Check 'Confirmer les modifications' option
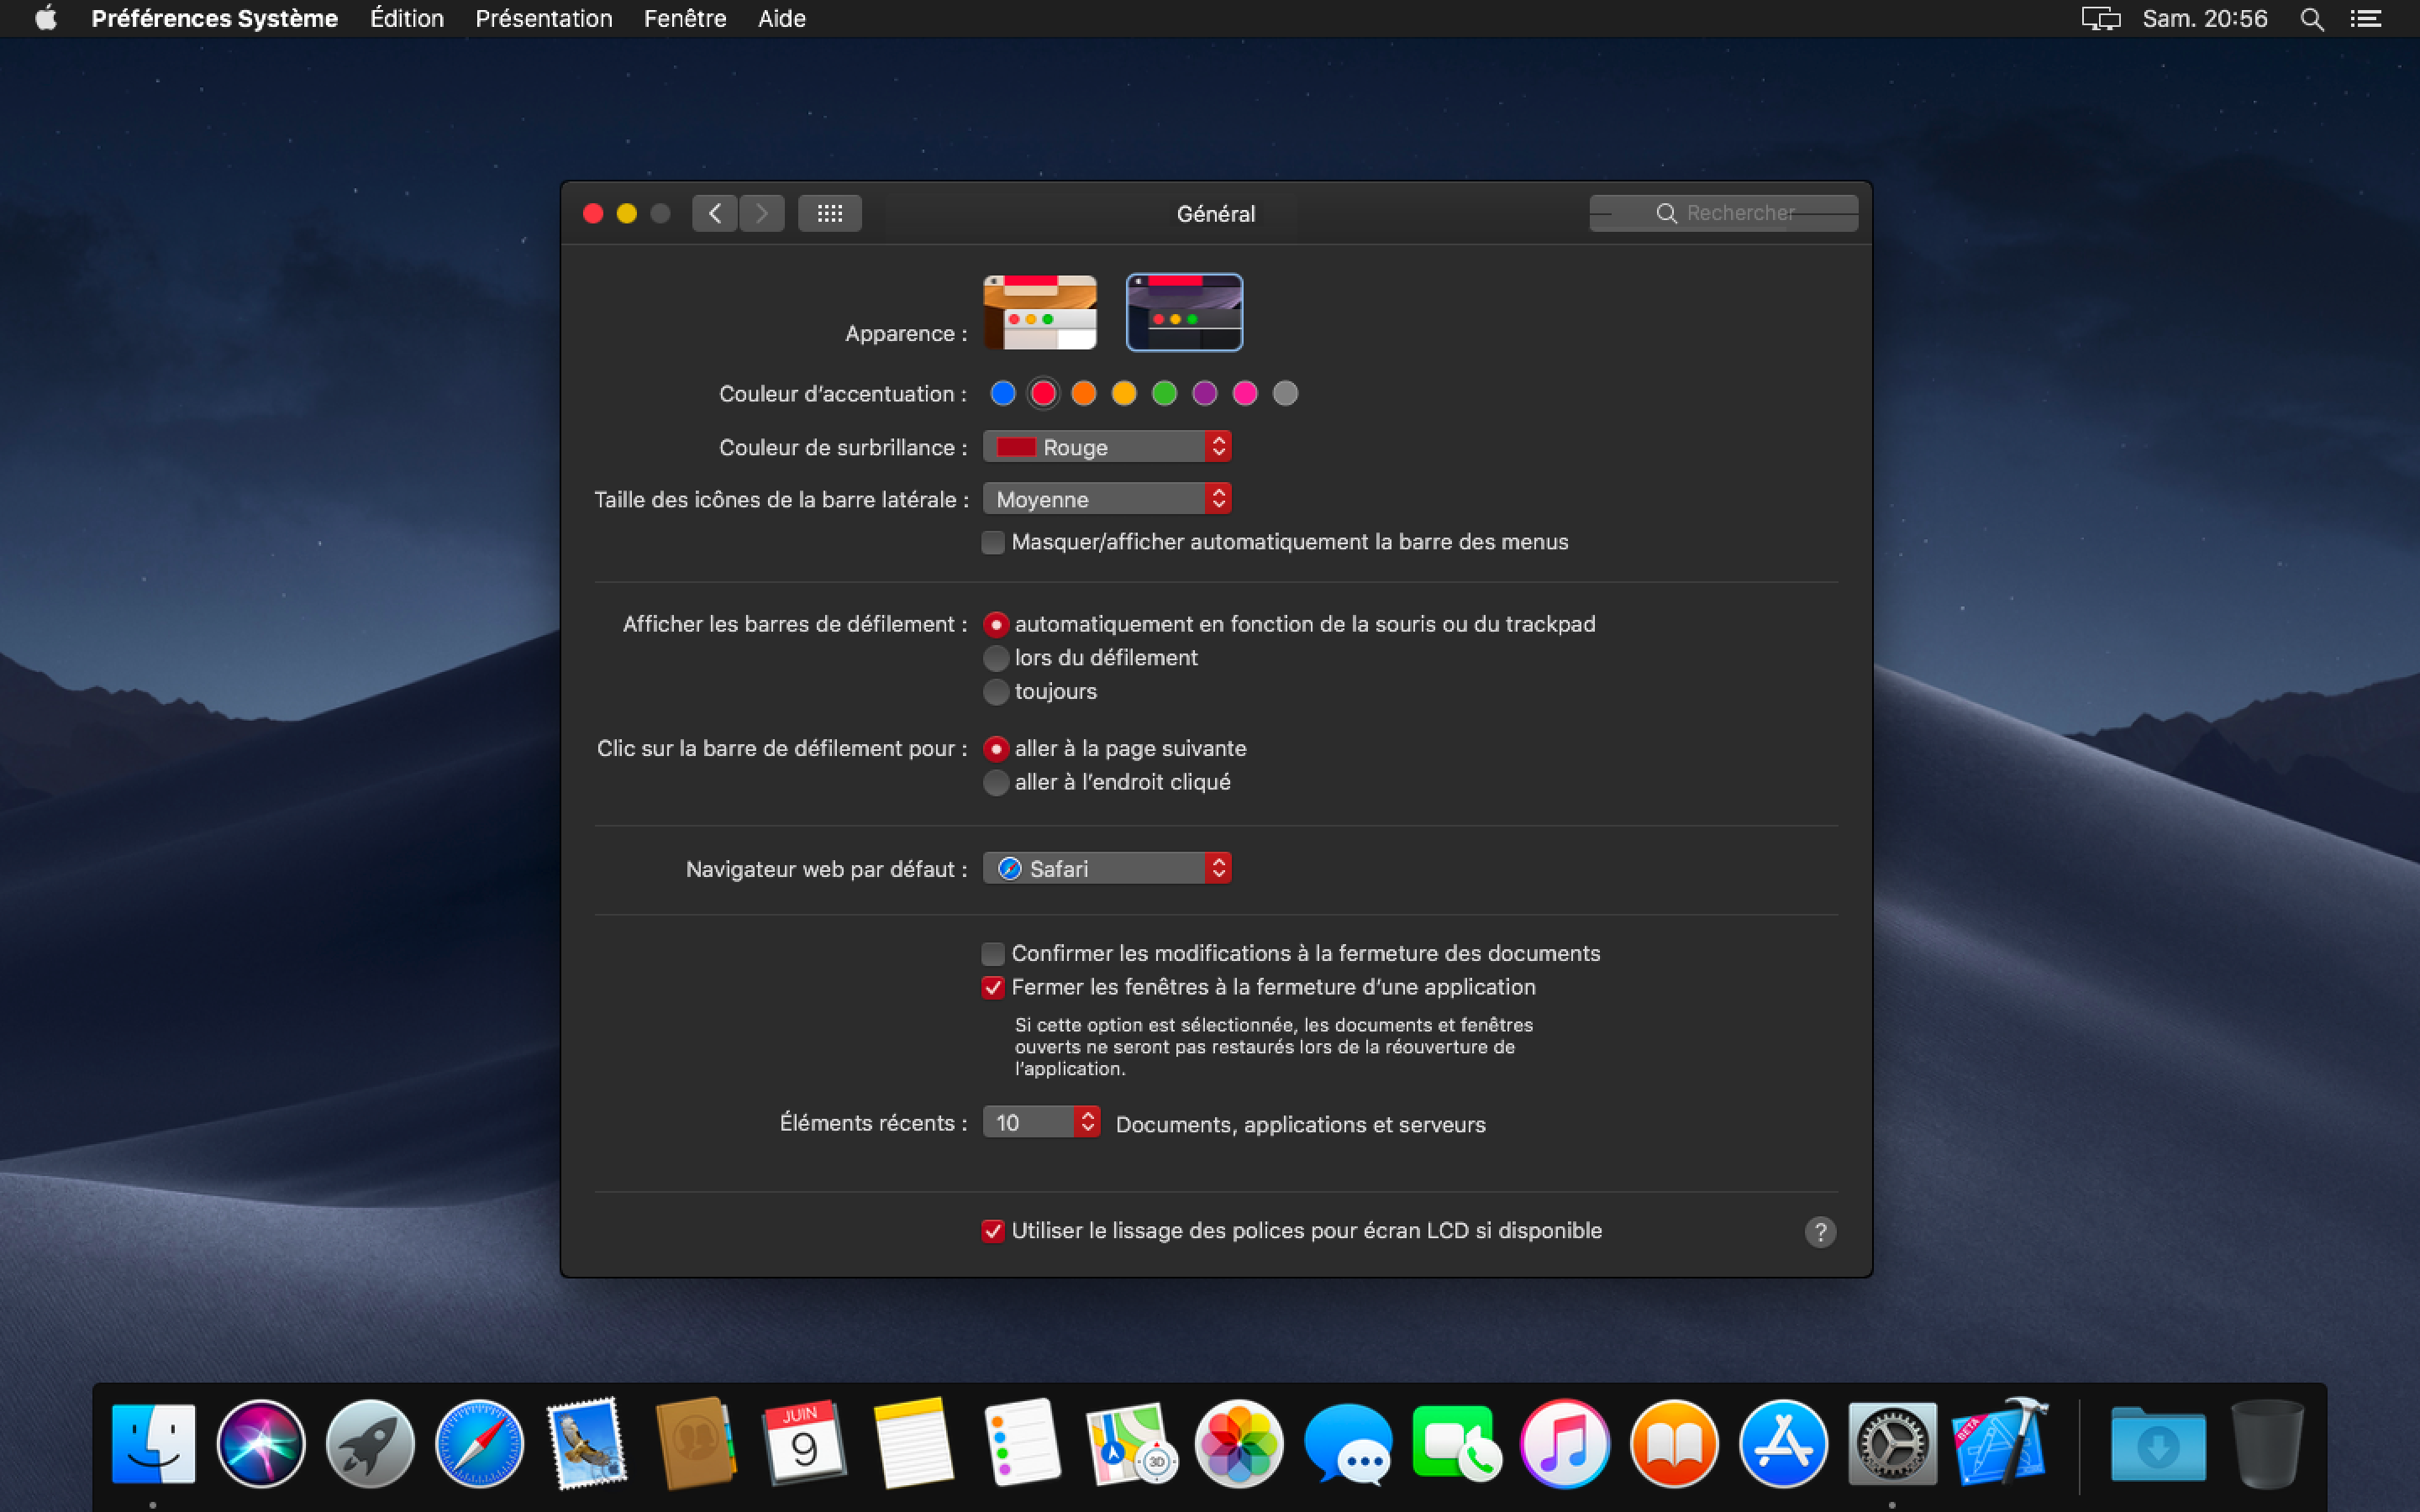The height and width of the screenshot is (1512, 2420). coord(993,953)
